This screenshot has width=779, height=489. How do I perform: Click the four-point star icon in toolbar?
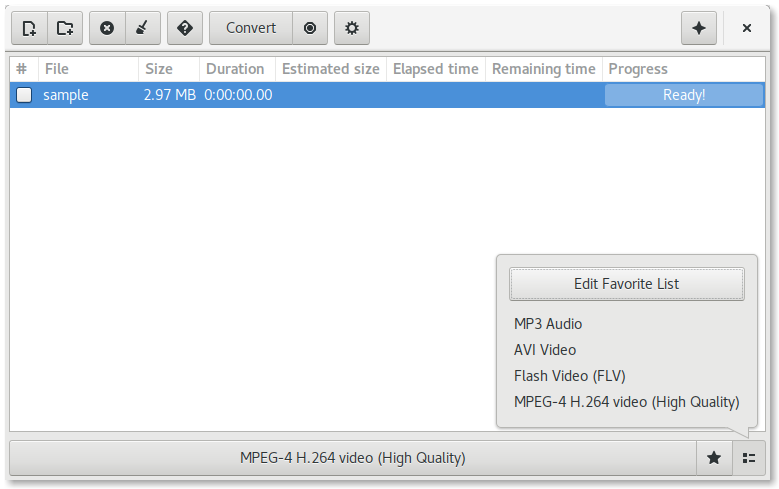click(699, 28)
